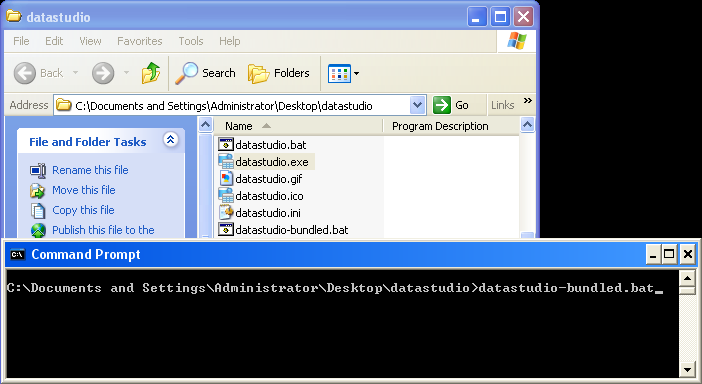Select the datastudio.gif file name
The width and height of the screenshot is (702, 384).
pos(269,179)
